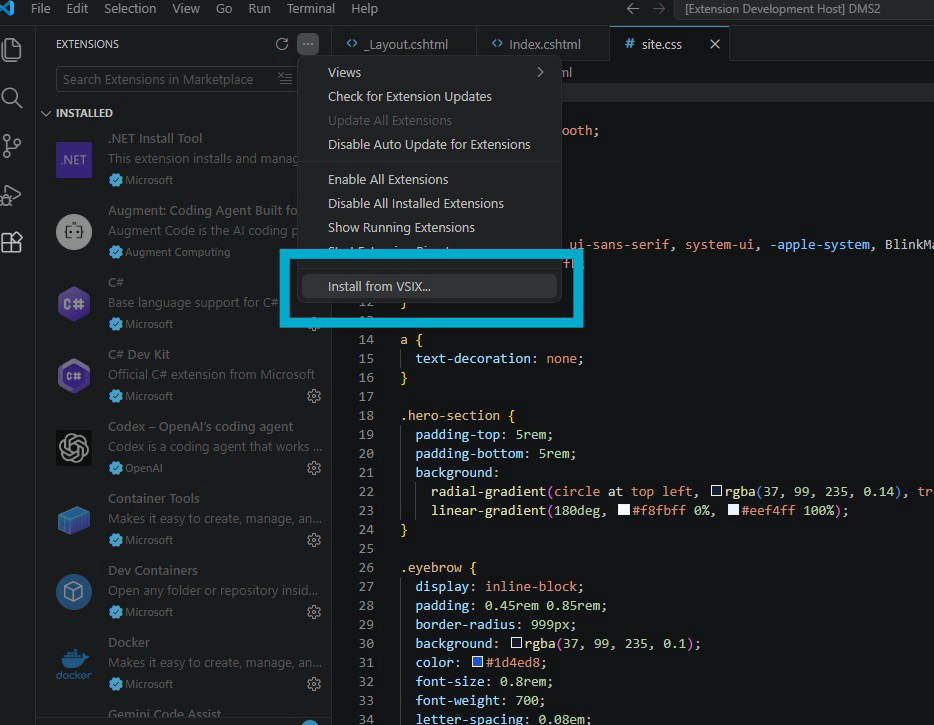
Task: Click the VS Code logo icon
Action: (7, 8)
